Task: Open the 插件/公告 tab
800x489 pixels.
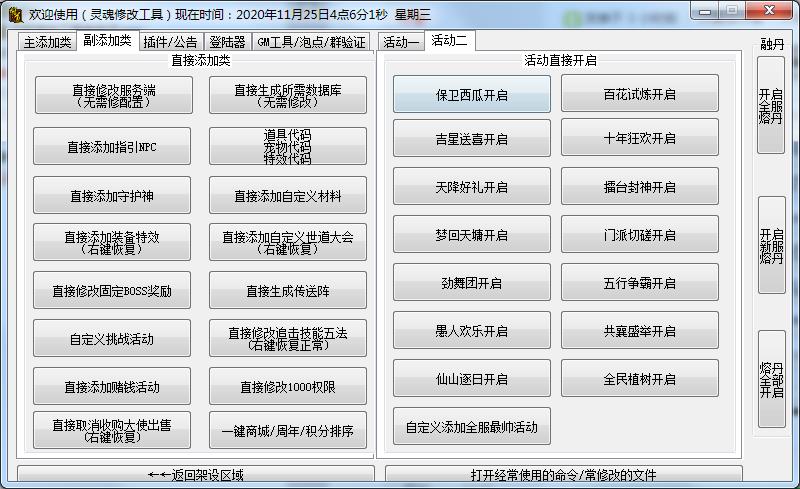Action: click(x=169, y=42)
